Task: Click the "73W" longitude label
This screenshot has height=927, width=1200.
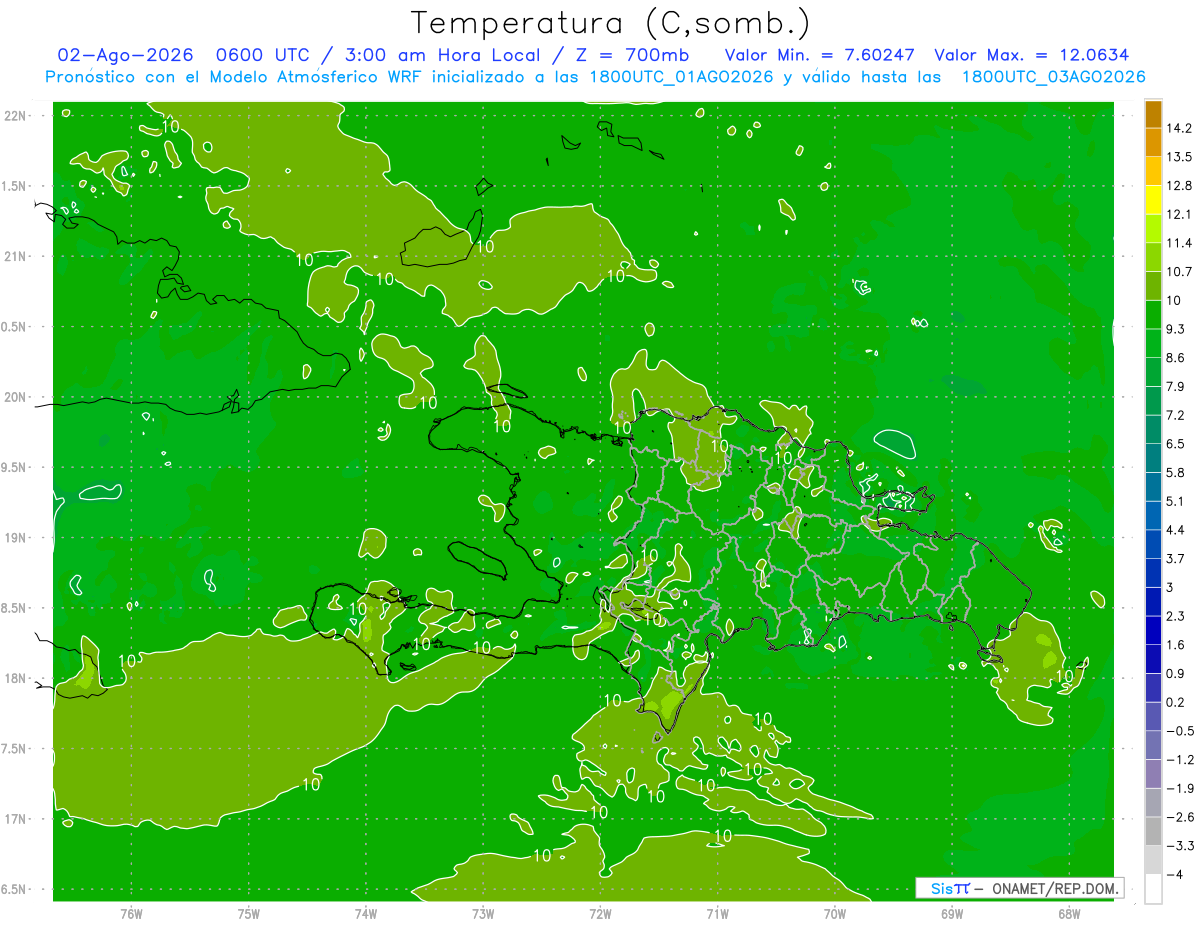Action: point(483,913)
